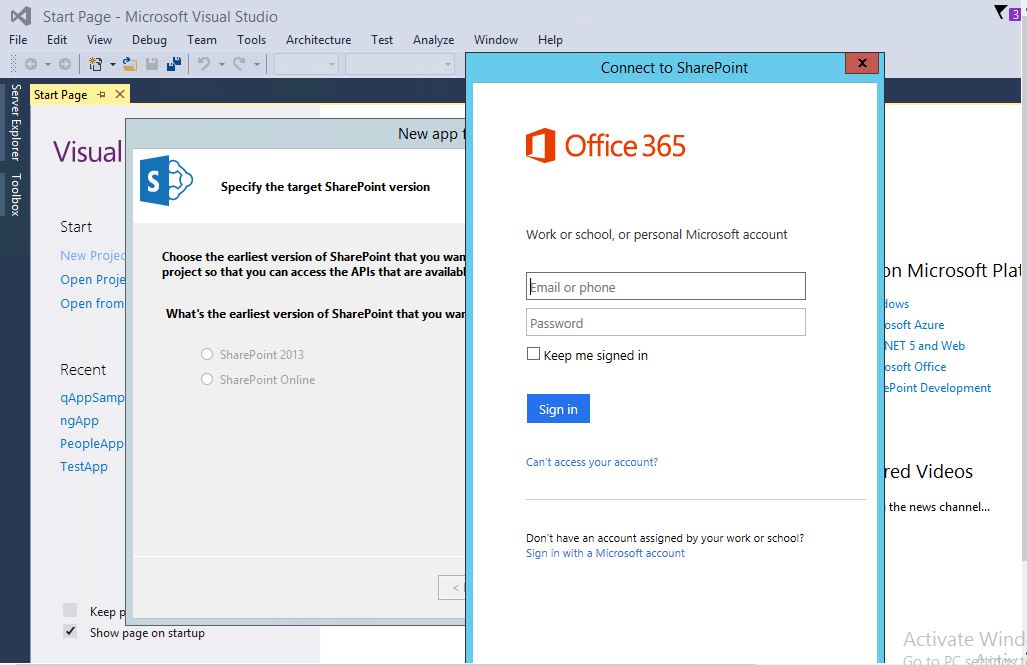Click the Previous button in wizard
This screenshot has width=1027, height=665.
click(452, 588)
